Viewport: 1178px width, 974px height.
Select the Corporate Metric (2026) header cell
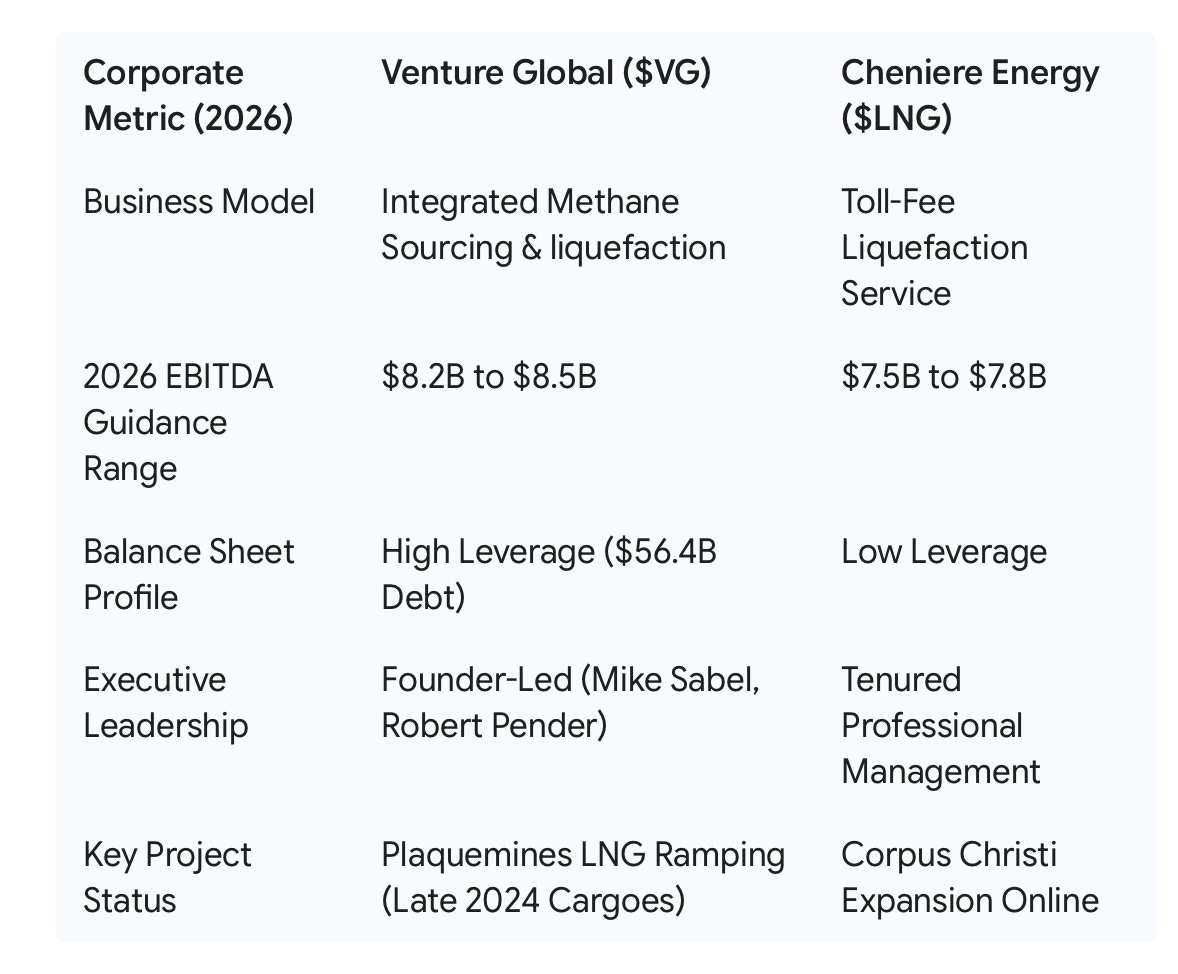[x=188, y=95]
